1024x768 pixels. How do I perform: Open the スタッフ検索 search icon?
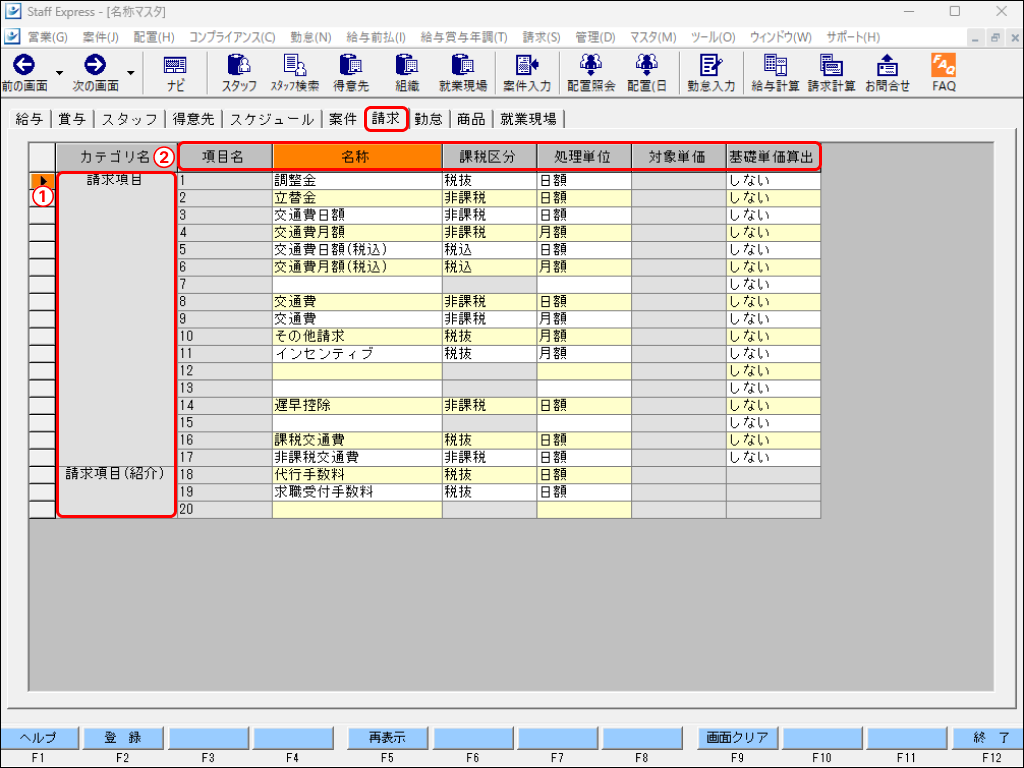(295, 65)
